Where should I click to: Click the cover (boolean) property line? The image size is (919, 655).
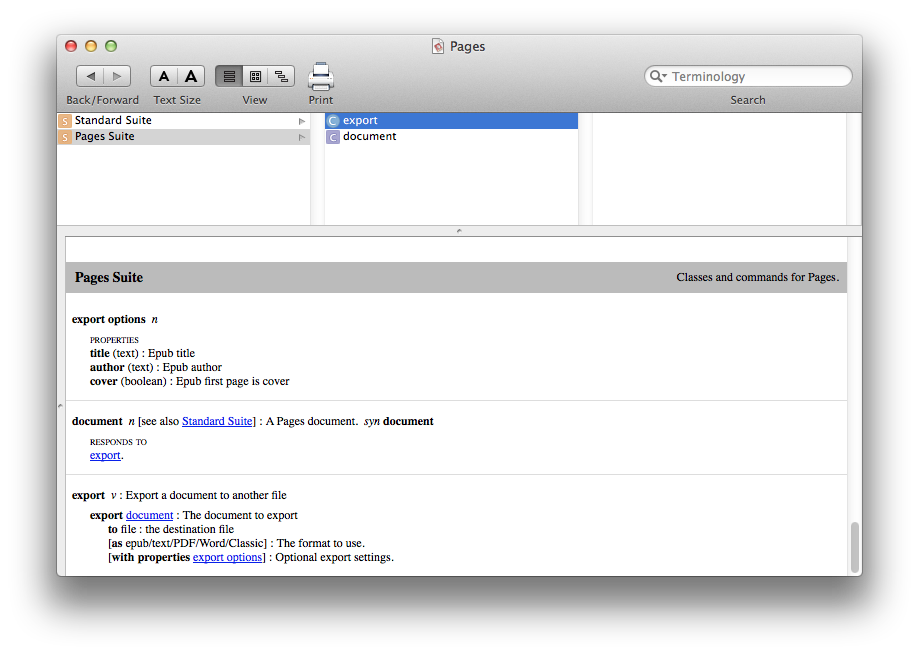pyautogui.click(x=189, y=381)
